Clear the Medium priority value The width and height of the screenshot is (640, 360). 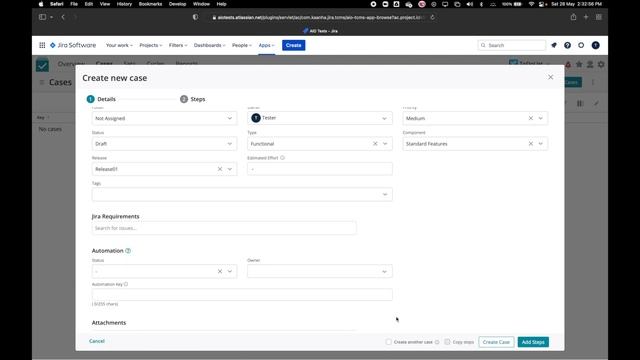pos(531,118)
